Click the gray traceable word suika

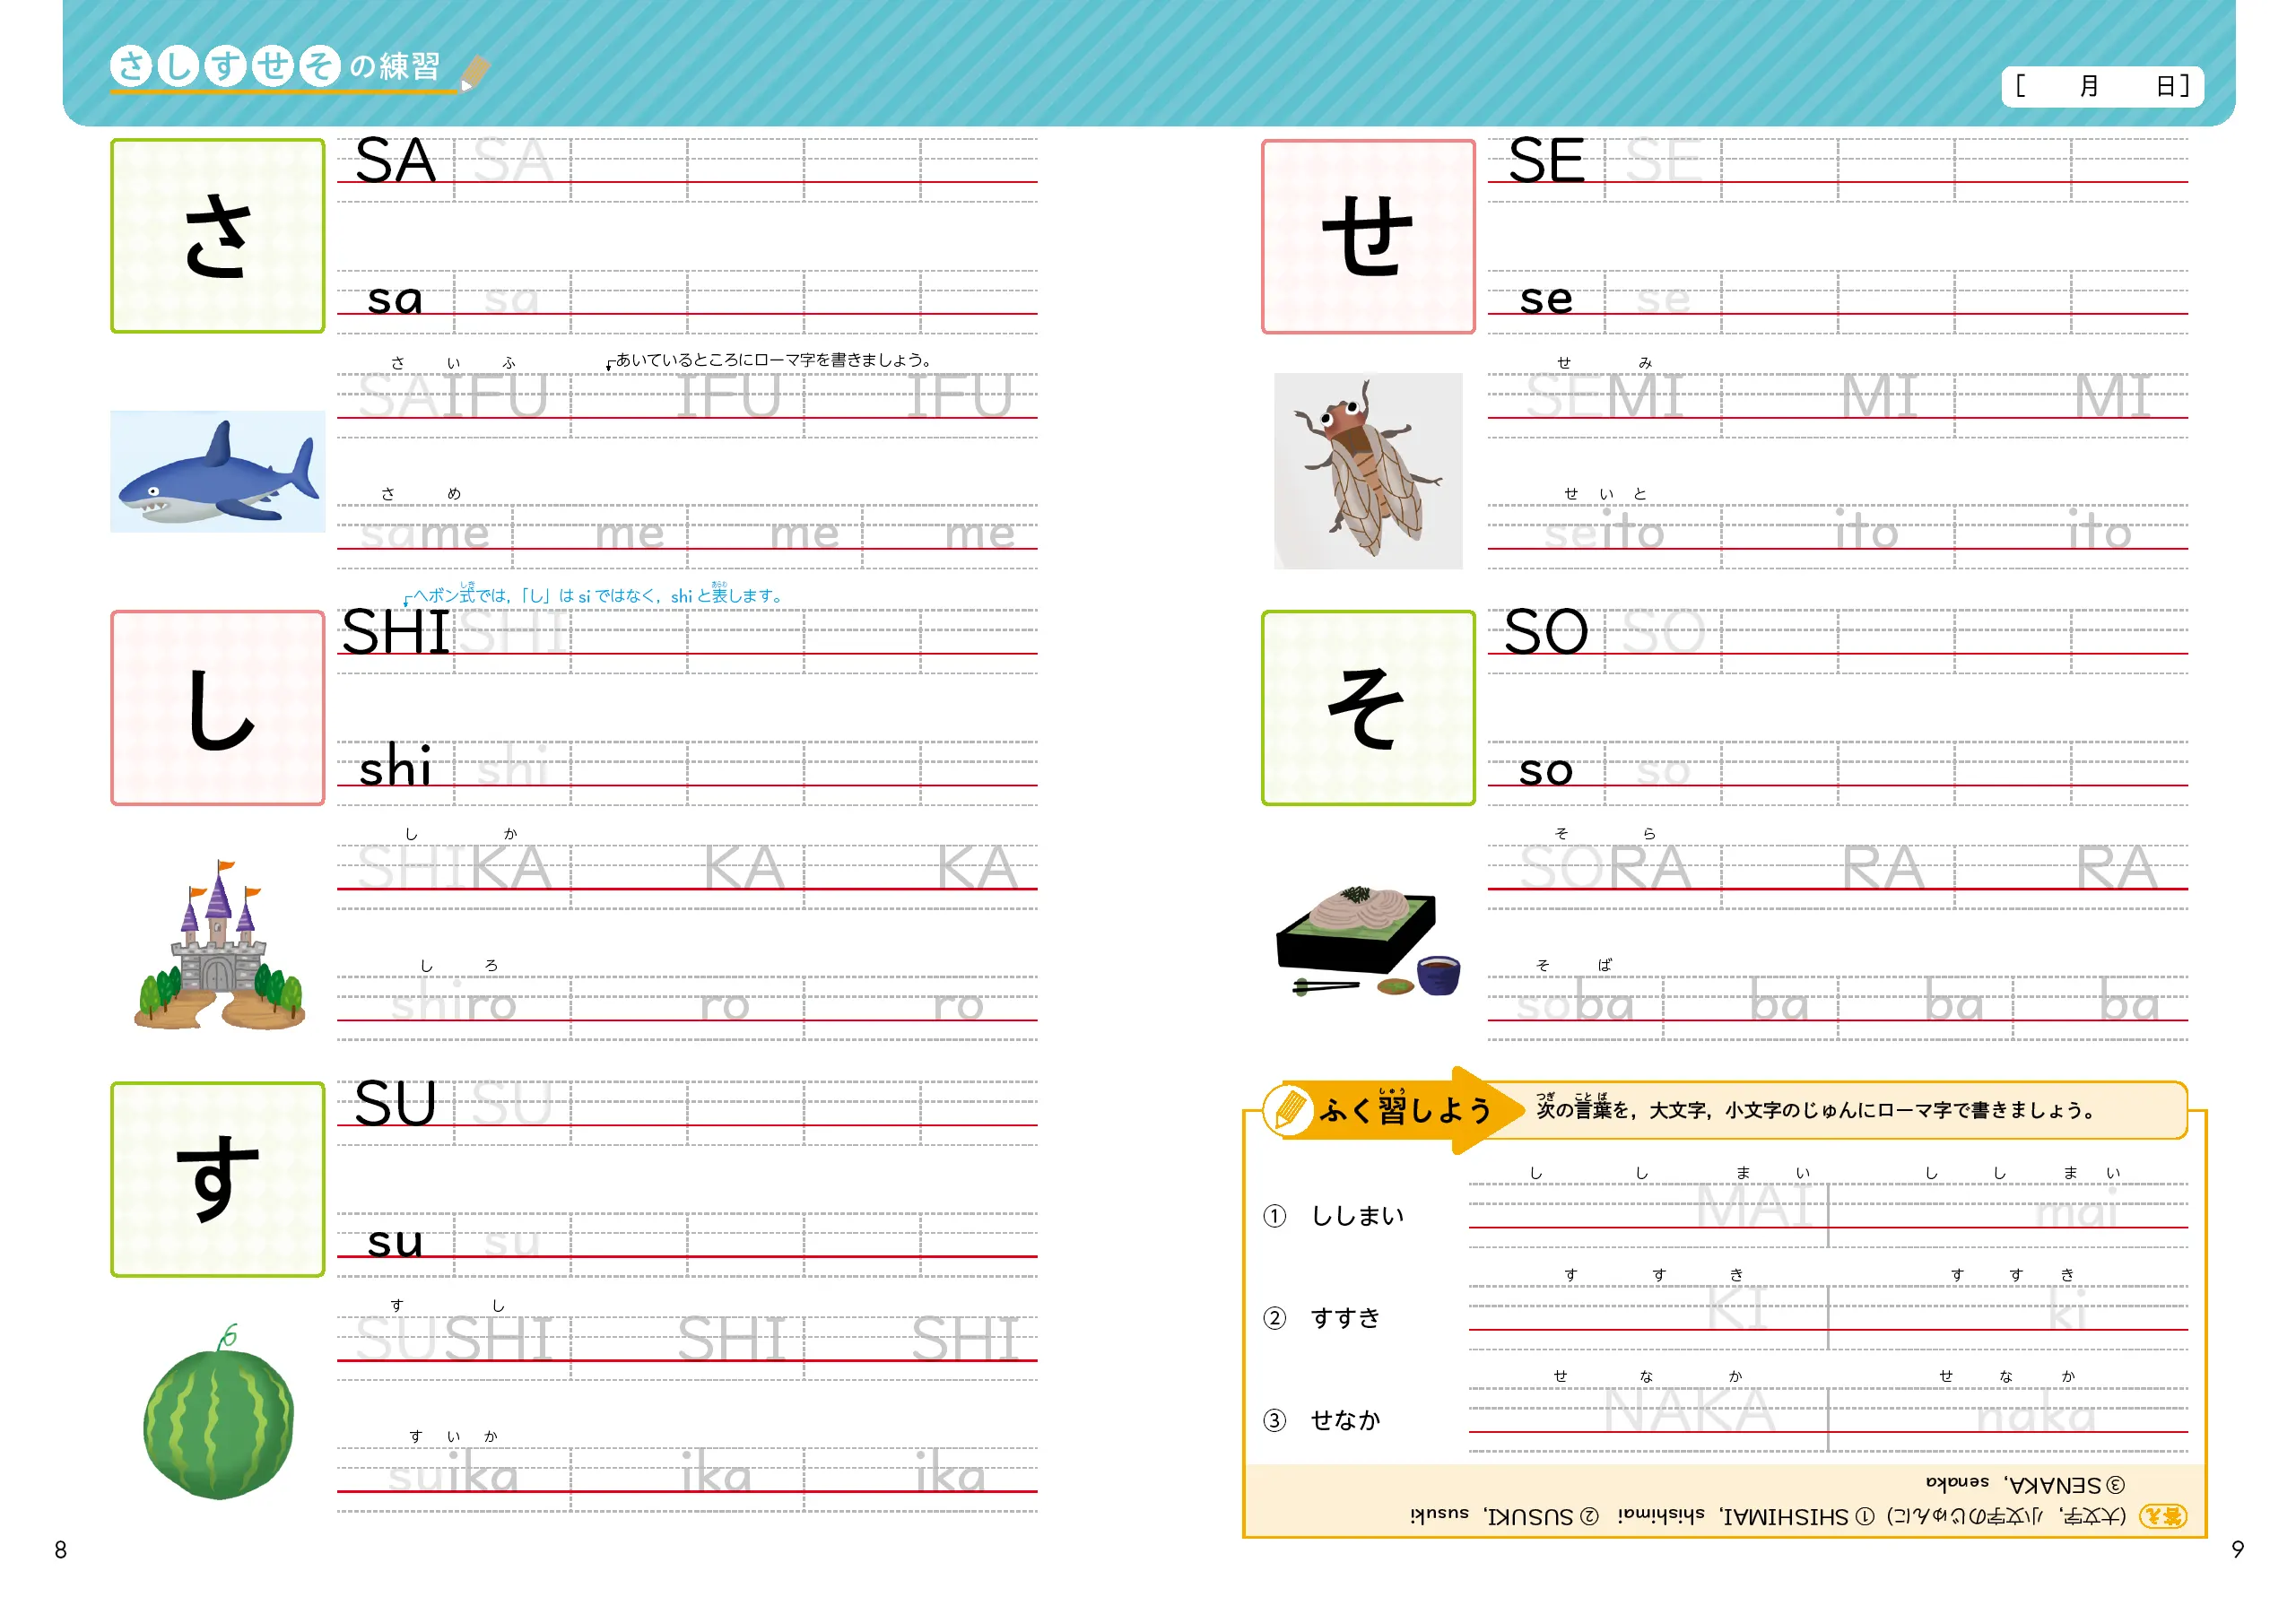point(454,1473)
